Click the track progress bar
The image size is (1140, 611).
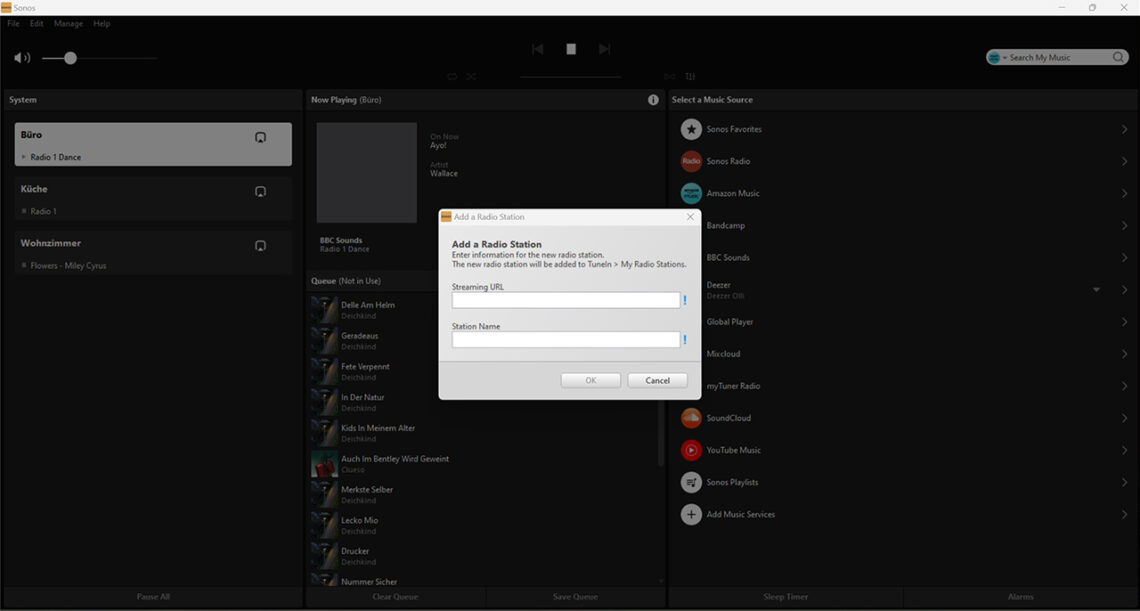[x=571, y=76]
